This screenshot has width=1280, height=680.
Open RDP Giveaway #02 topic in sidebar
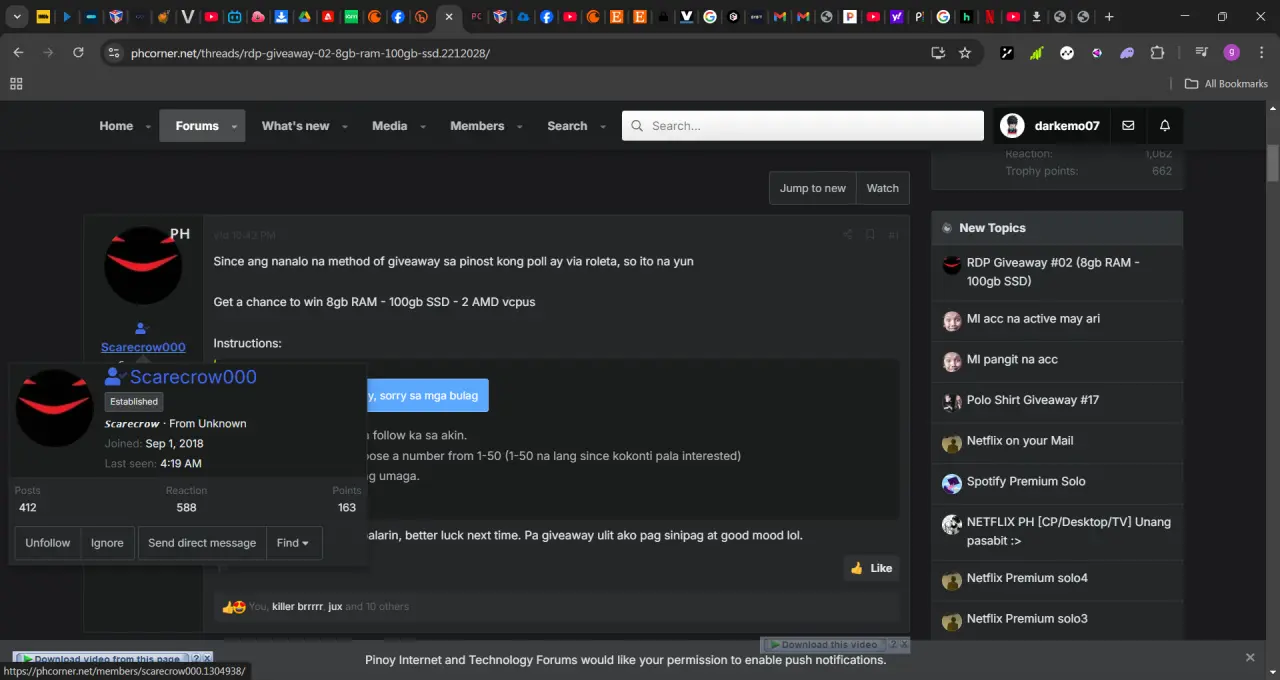tap(1052, 271)
